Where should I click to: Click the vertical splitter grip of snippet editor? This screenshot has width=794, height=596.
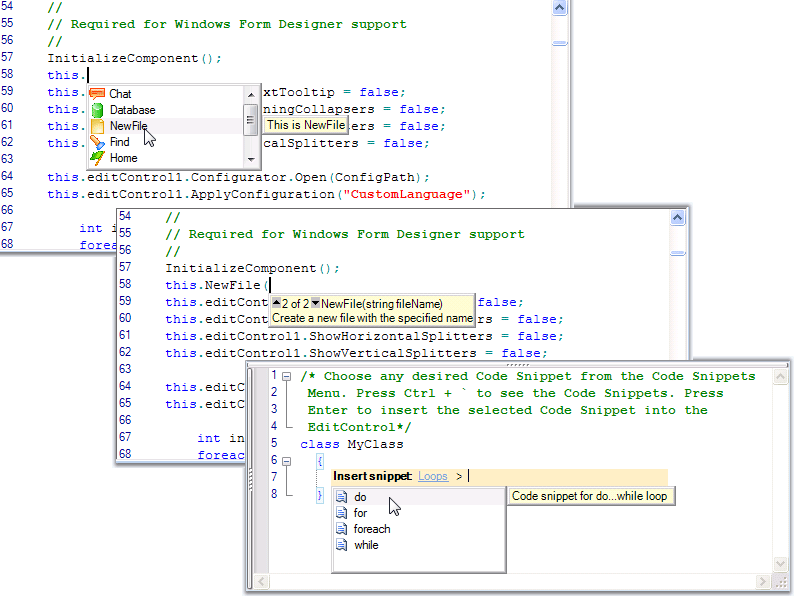[x=250, y=479]
